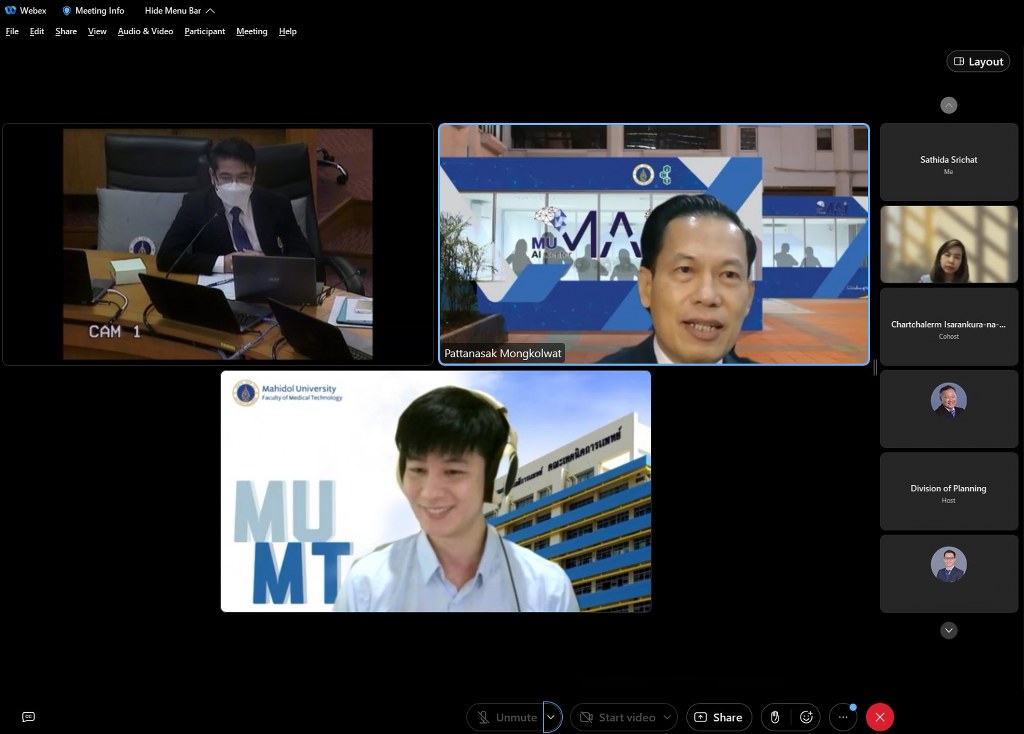This screenshot has width=1024, height=734.
Task: Unmute the microphone
Action: click(x=506, y=717)
